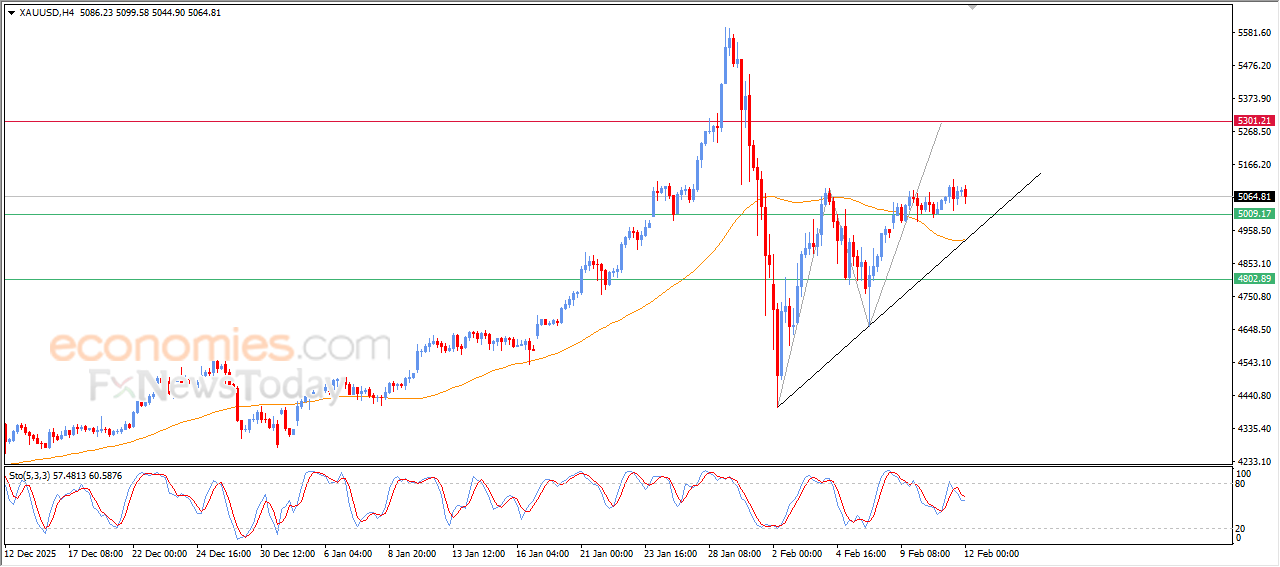This screenshot has height=567, width=1280.
Task: Click the XAUUSD,H4 symbol title
Action: 46,13
